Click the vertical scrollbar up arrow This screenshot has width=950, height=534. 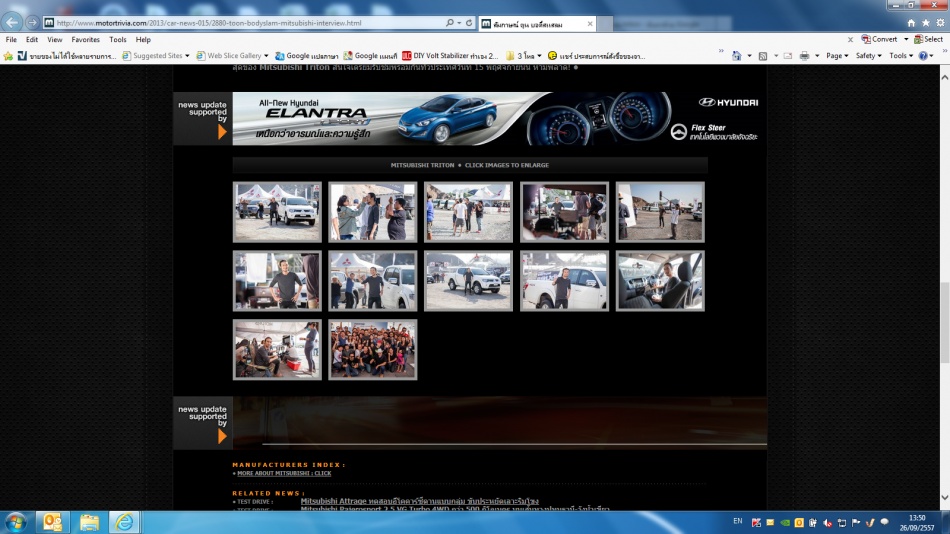click(945, 77)
